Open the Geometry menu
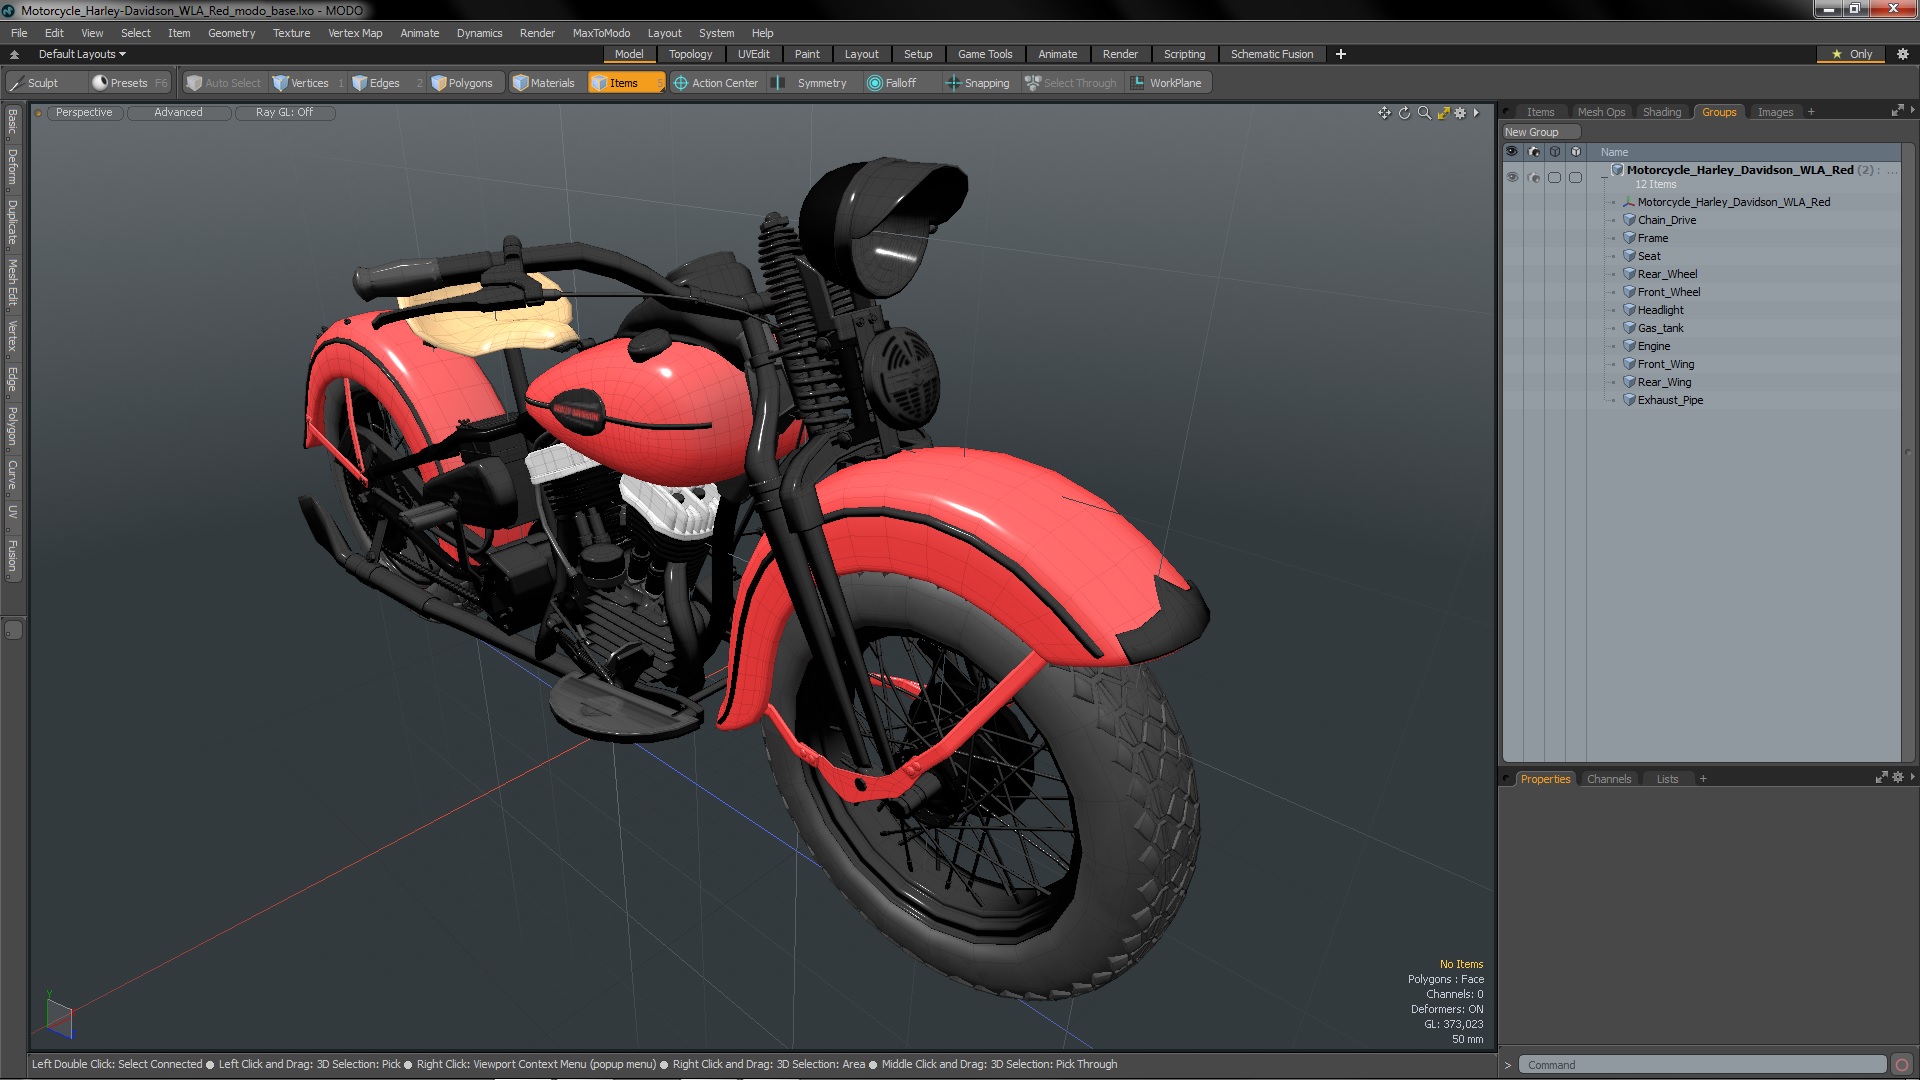 click(231, 33)
